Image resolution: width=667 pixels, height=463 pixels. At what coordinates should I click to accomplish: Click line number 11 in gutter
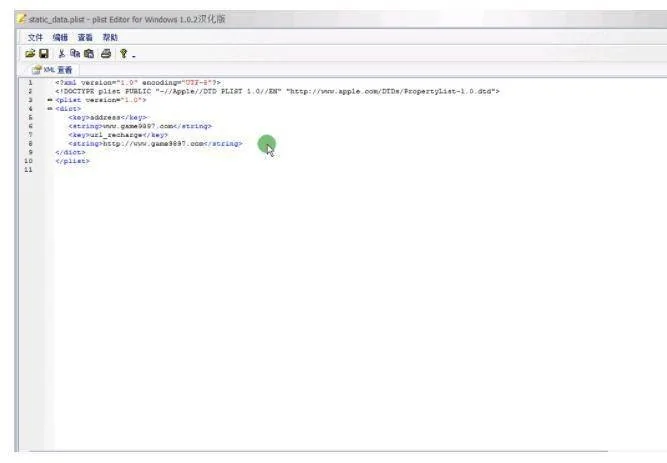pyautogui.click(x=27, y=170)
